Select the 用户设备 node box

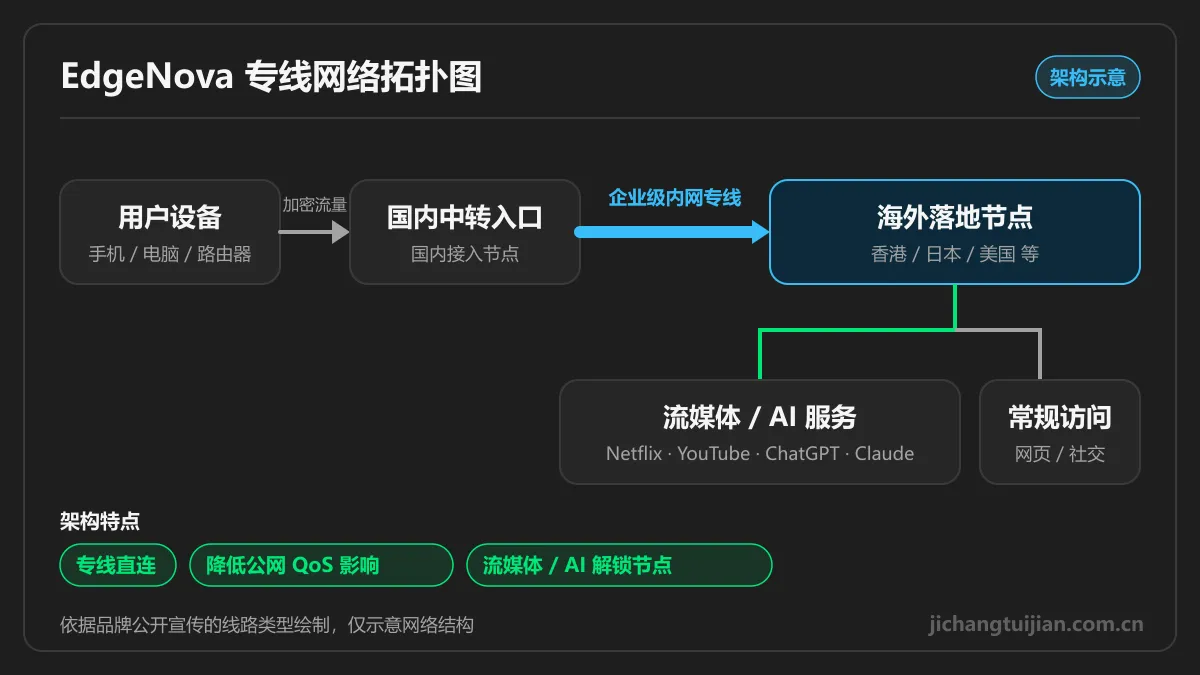(x=170, y=232)
